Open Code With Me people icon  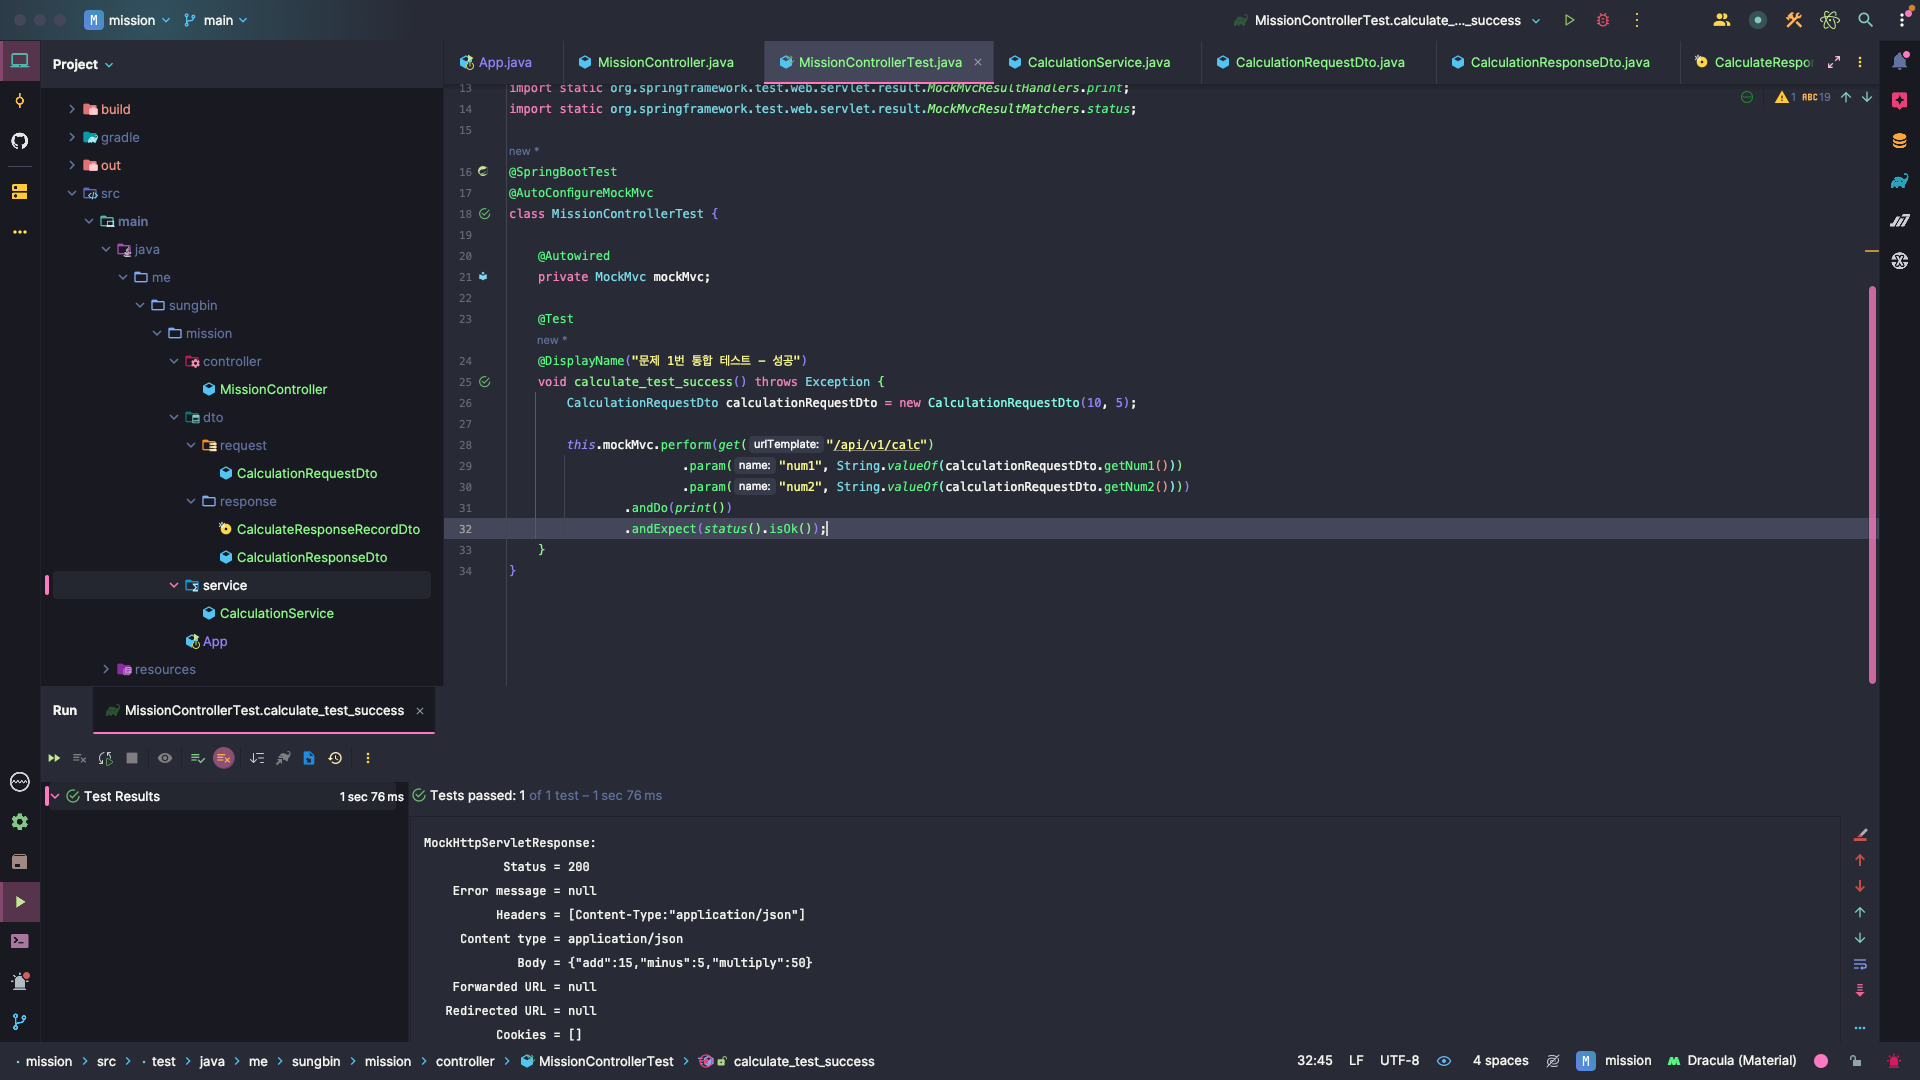[x=1722, y=20]
